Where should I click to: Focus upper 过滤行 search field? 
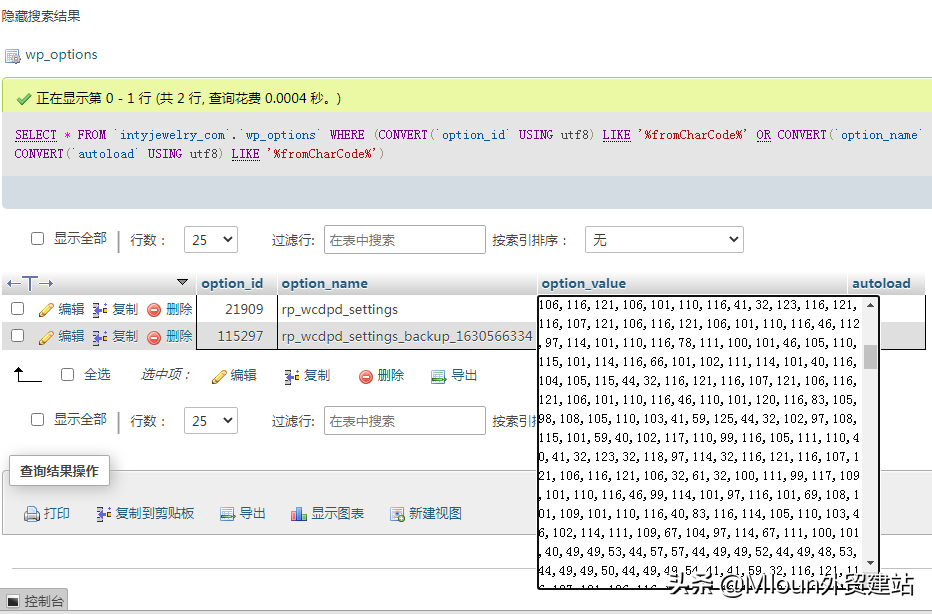405,240
